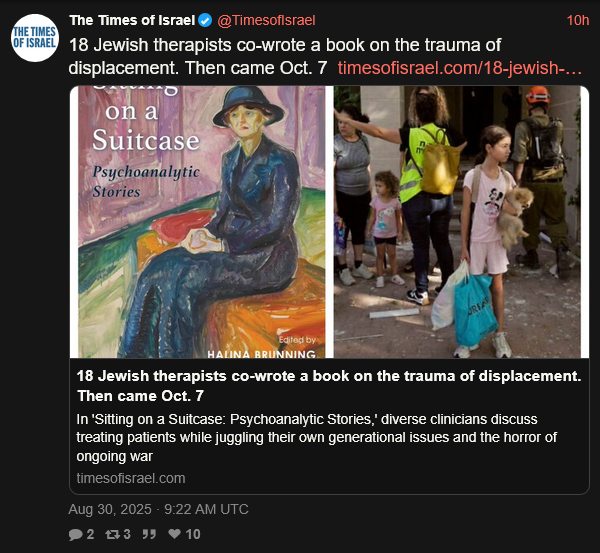Click the blue verified checkmark badge
This screenshot has width=600, height=553.
205,20
